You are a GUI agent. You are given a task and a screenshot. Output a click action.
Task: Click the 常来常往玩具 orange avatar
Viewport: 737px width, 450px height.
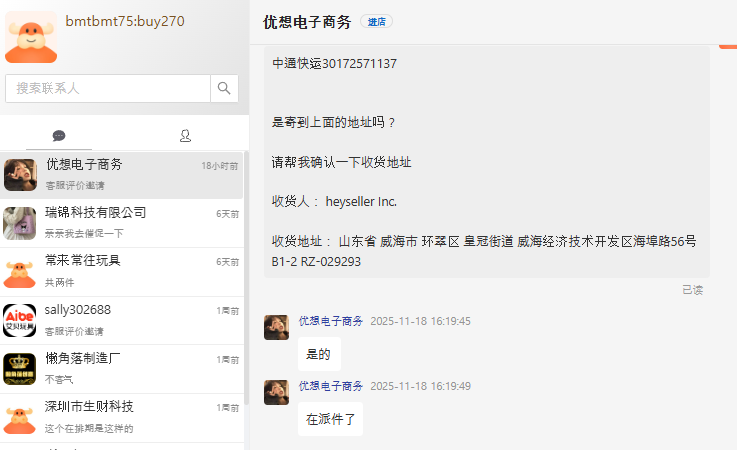(20, 271)
